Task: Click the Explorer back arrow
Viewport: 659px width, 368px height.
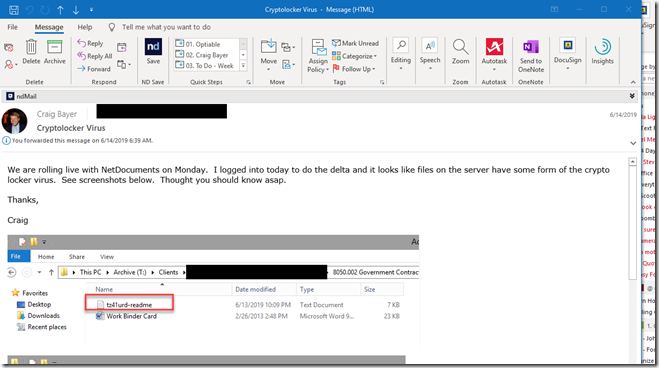Action: (x=12, y=272)
